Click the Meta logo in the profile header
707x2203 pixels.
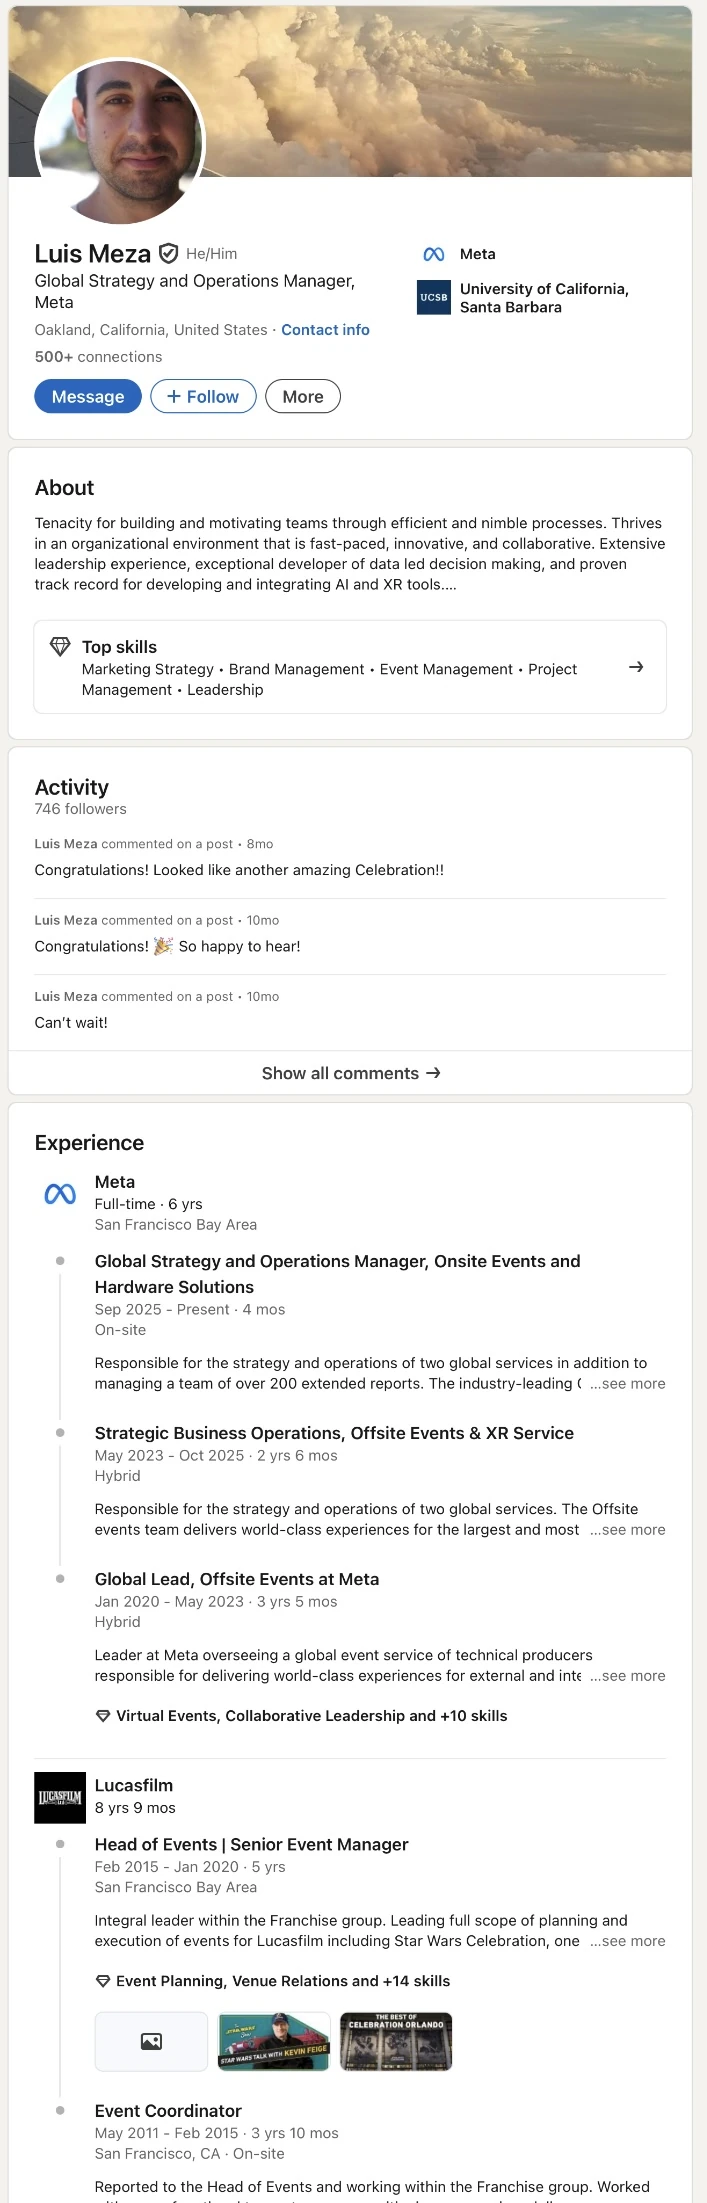pos(434,254)
